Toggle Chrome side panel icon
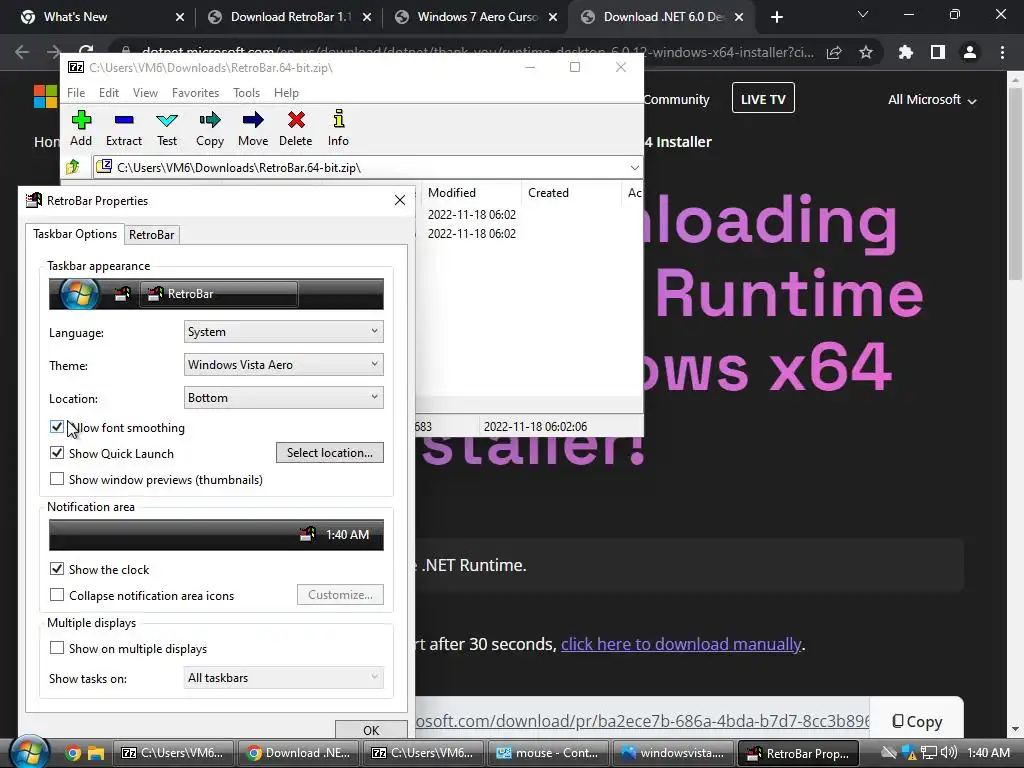Viewport: 1024px width, 768px height. click(938, 52)
